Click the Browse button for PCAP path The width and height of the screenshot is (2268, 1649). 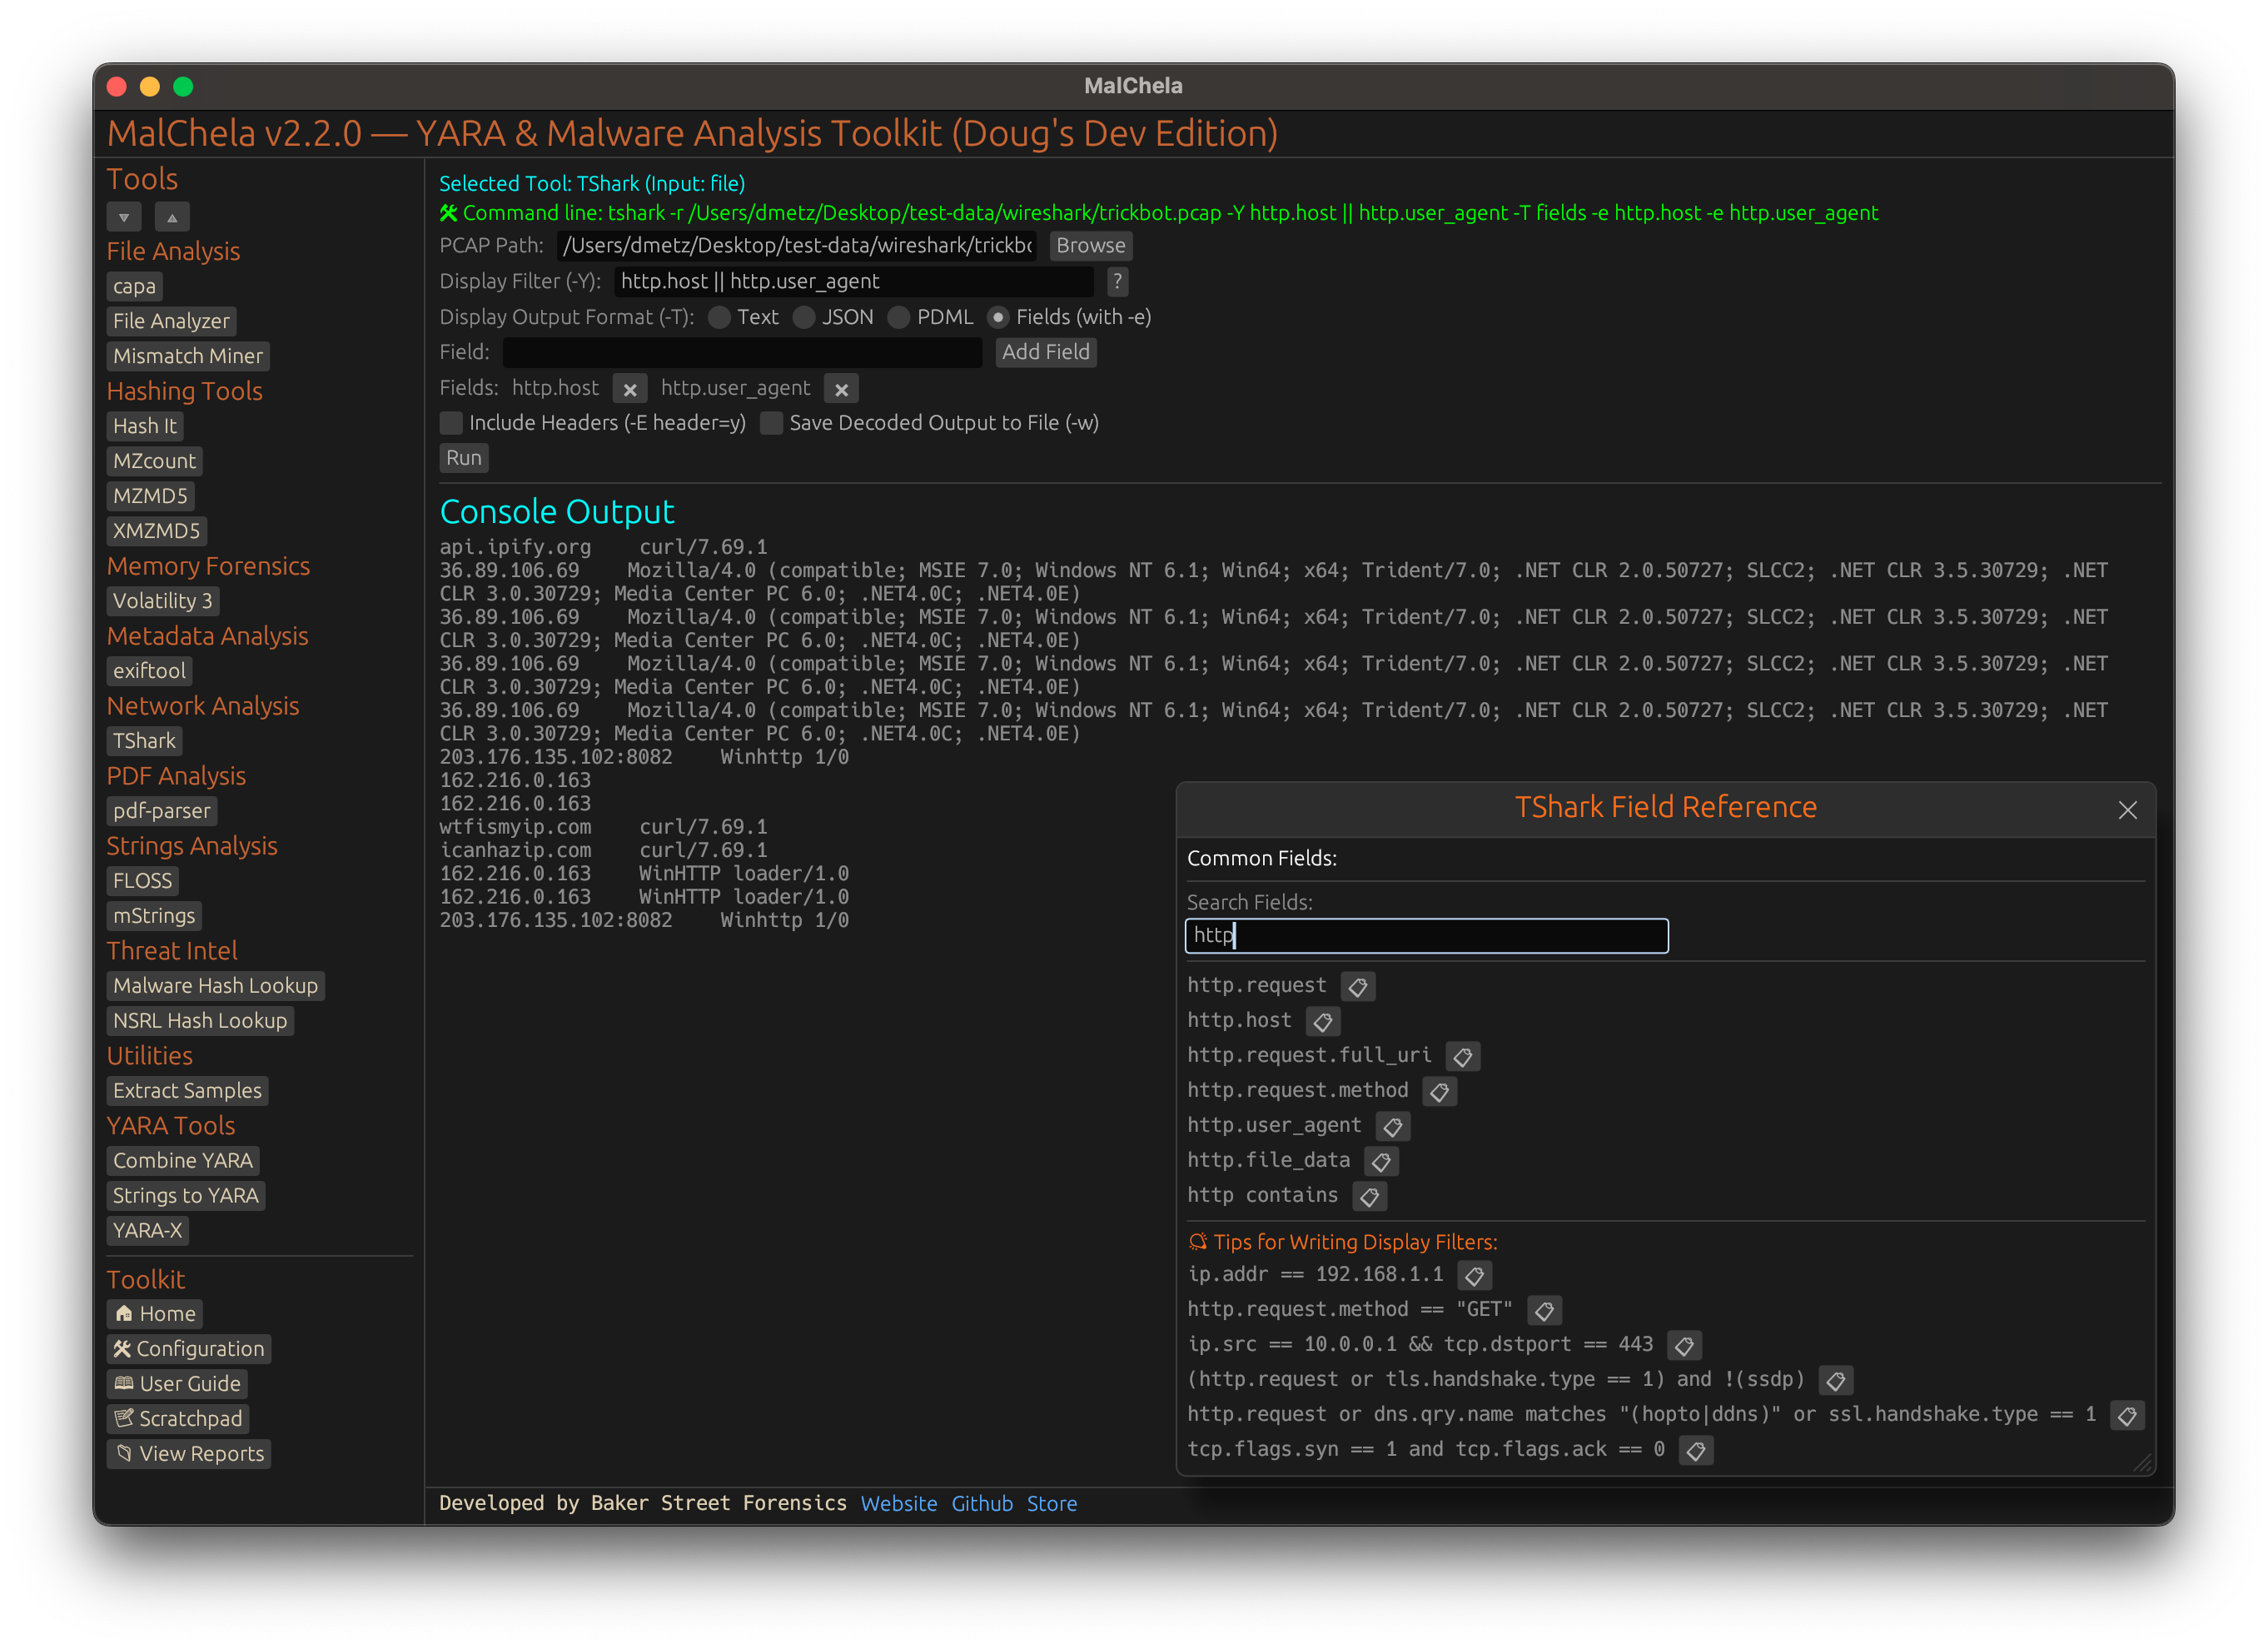pyautogui.click(x=1090, y=245)
